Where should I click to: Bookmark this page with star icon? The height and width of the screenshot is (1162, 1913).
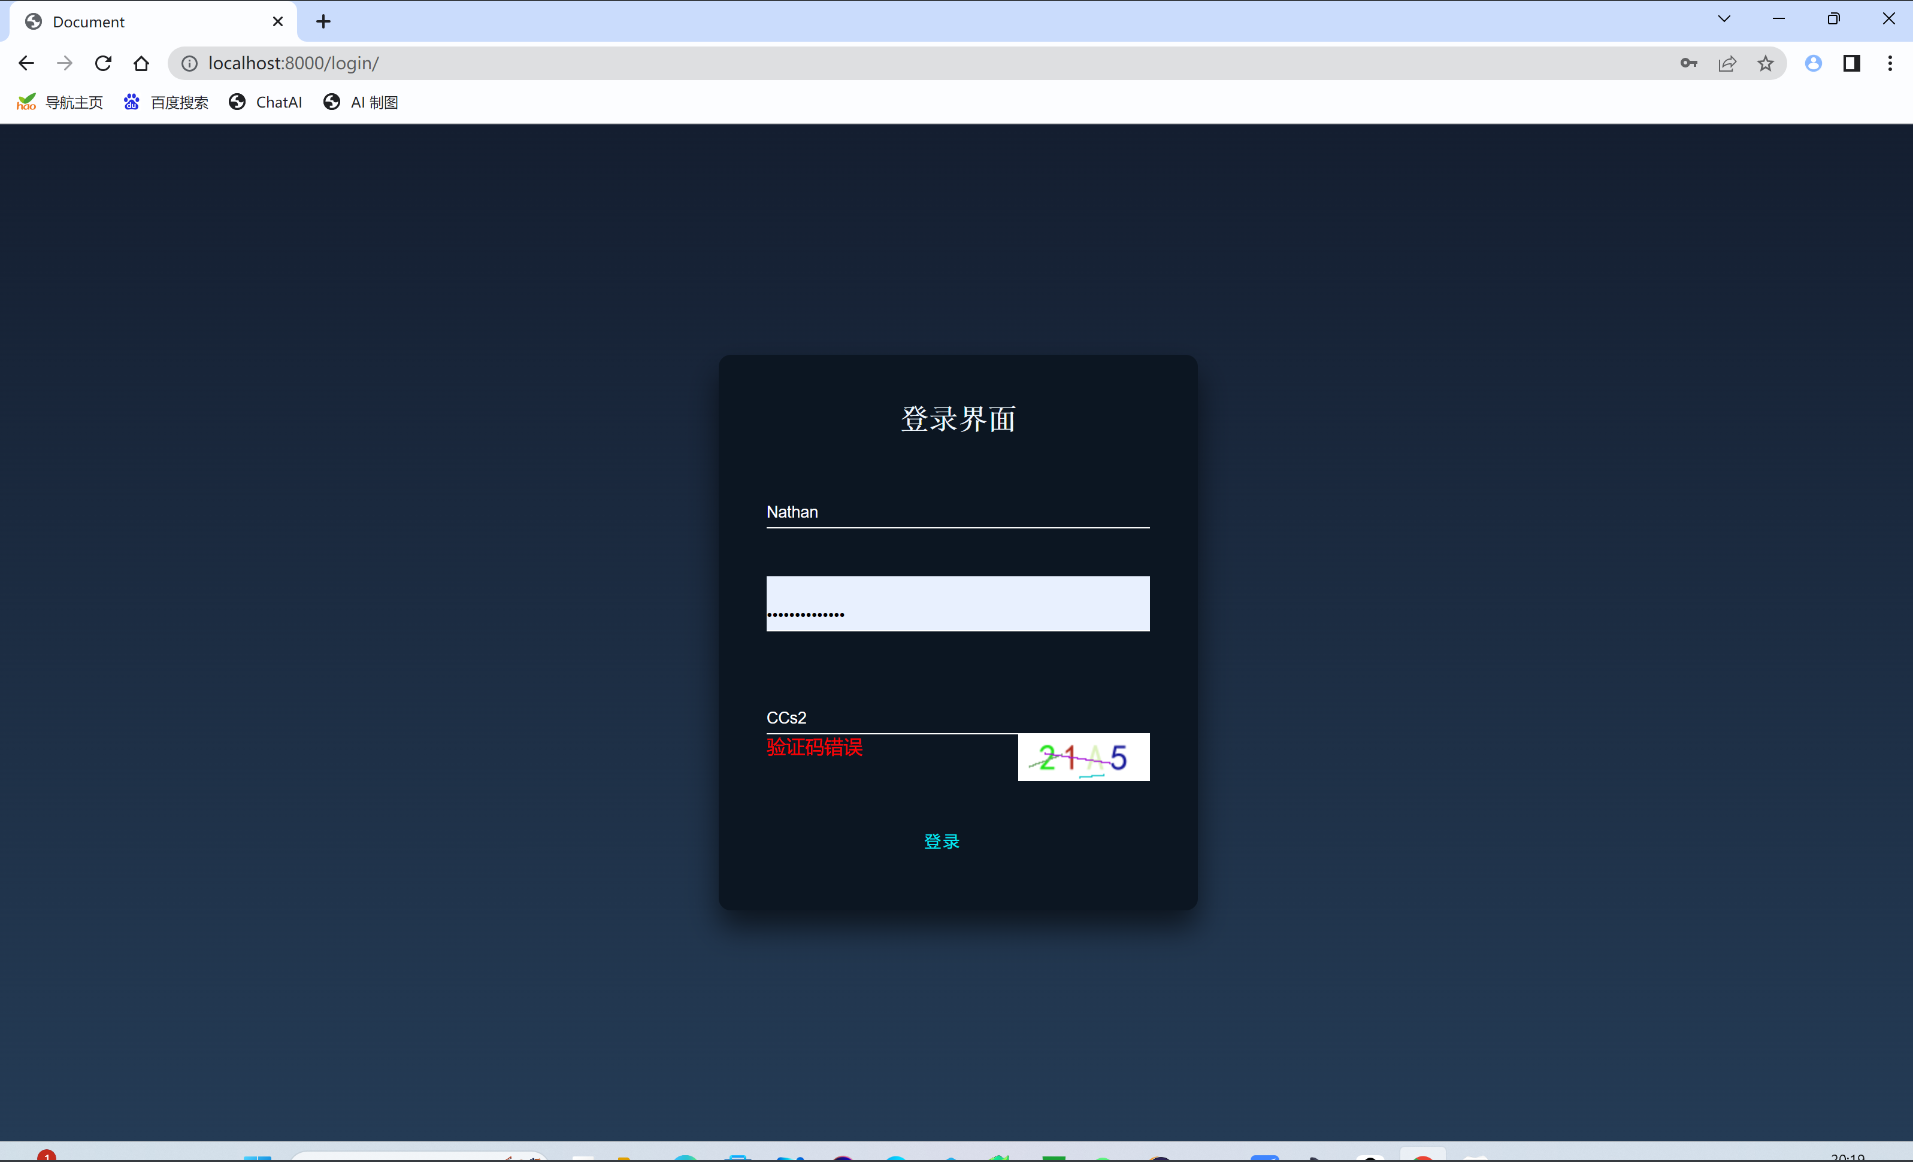(x=1766, y=63)
